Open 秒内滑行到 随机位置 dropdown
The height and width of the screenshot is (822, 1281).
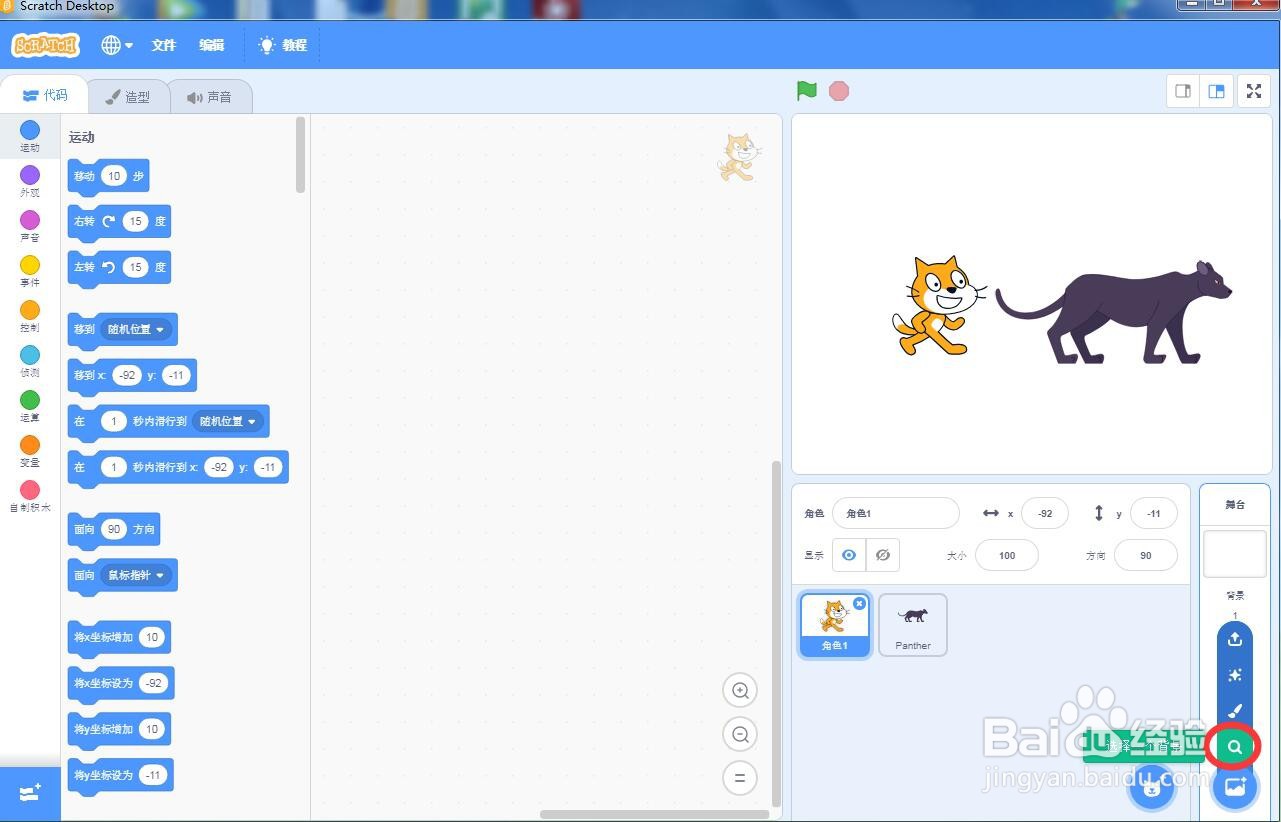229,421
